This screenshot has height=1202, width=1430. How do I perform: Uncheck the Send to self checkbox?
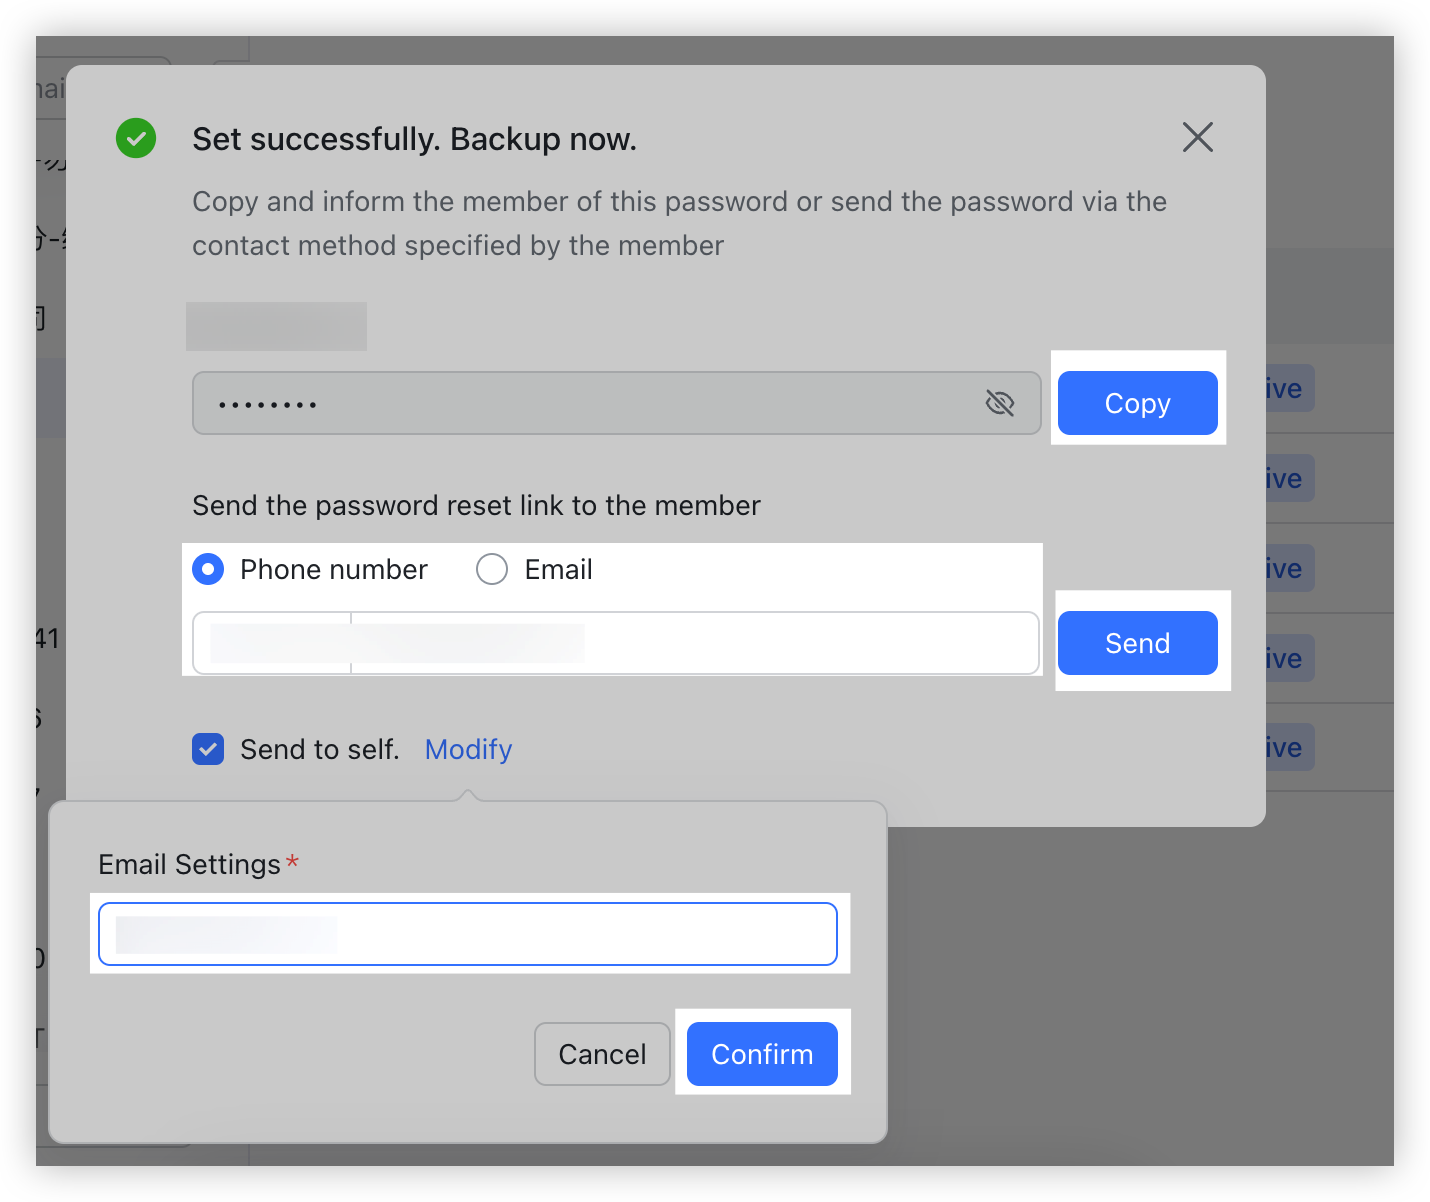(x=208, y=749)
